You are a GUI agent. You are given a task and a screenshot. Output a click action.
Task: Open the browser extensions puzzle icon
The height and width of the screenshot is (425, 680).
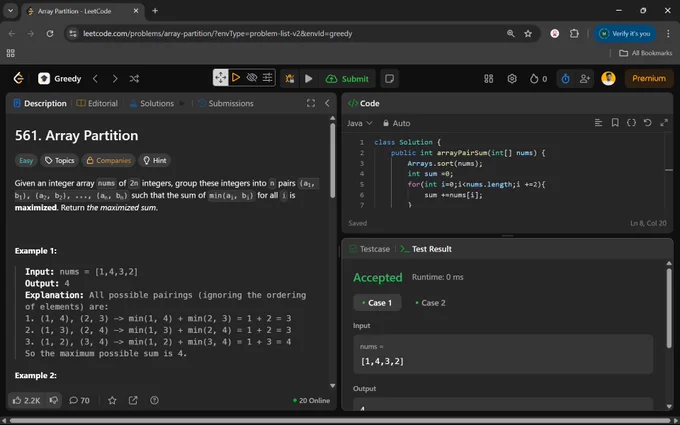574,33
